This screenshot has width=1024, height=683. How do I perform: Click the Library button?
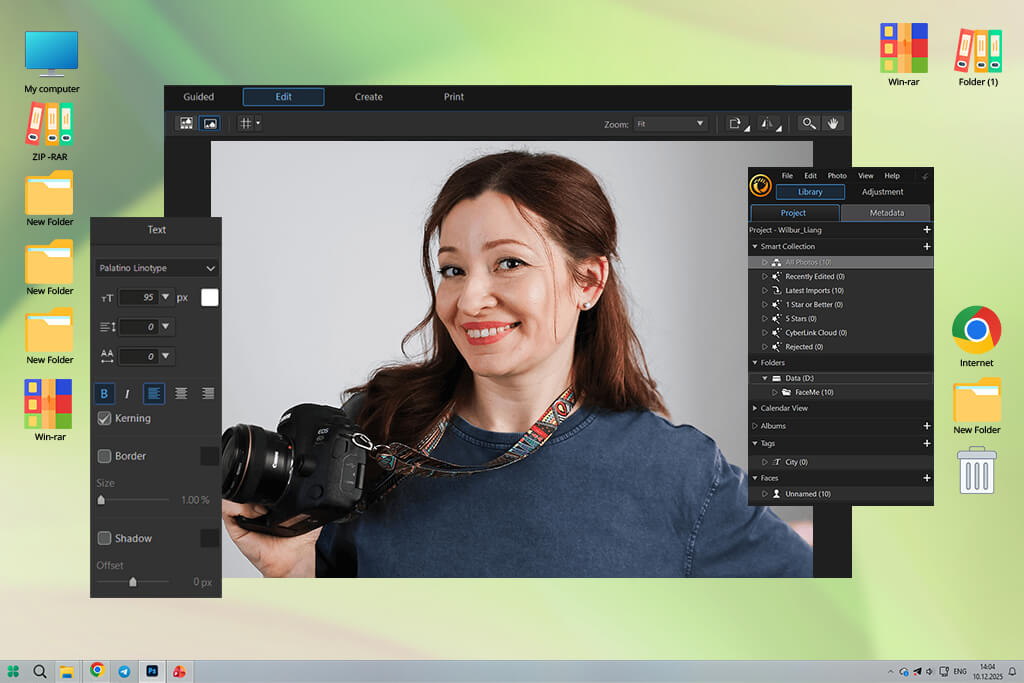(x=810, y=192)
